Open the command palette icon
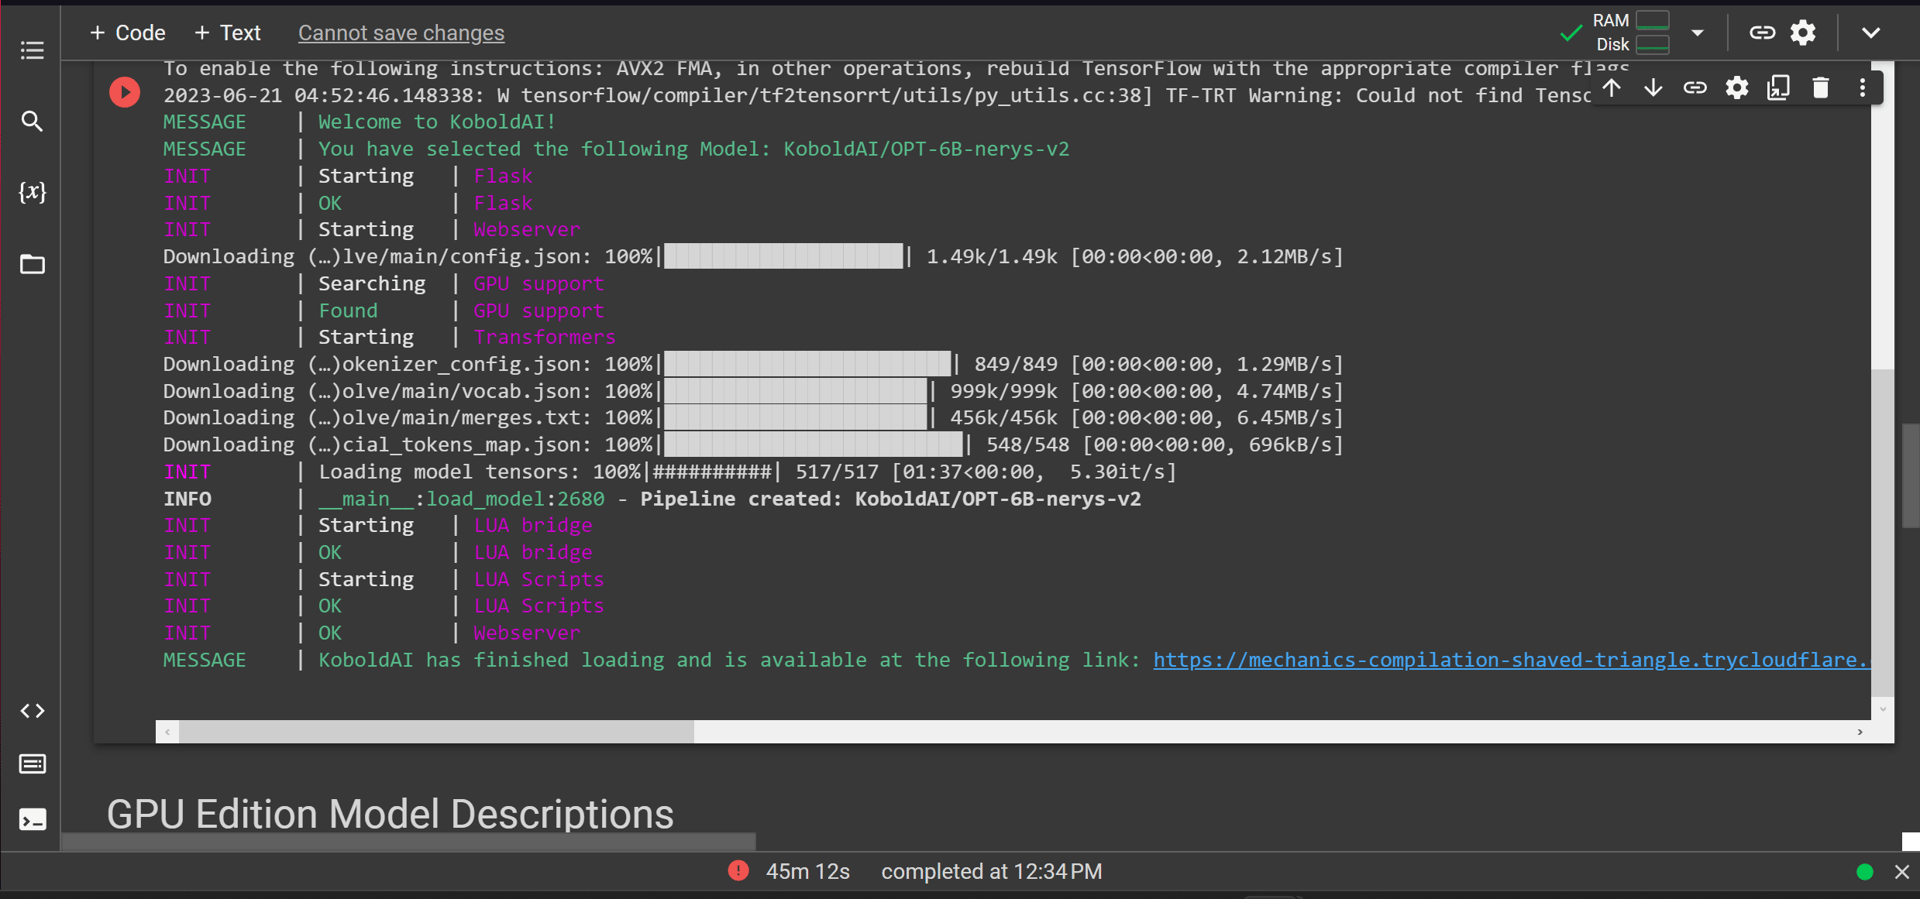Viewport: 1920px width, 899px height. click(32, 765)
